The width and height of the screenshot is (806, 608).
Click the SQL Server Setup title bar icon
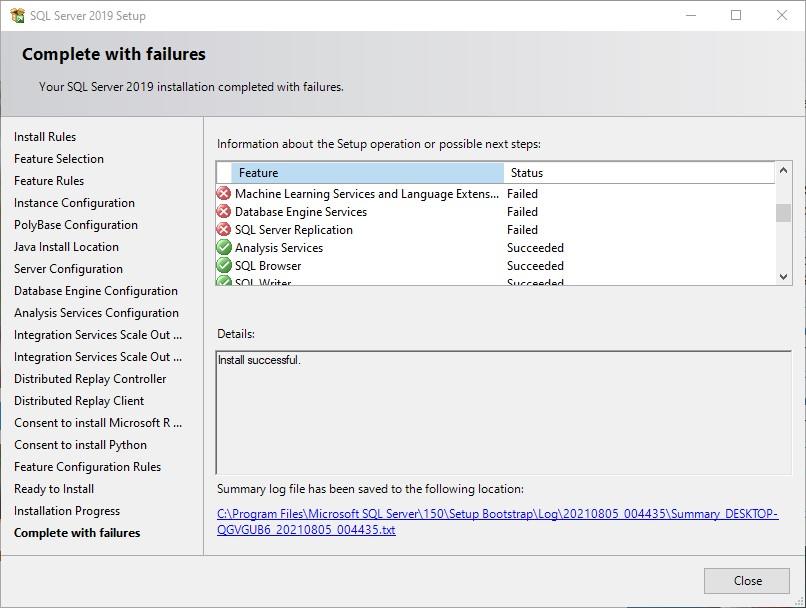[17, 15]
